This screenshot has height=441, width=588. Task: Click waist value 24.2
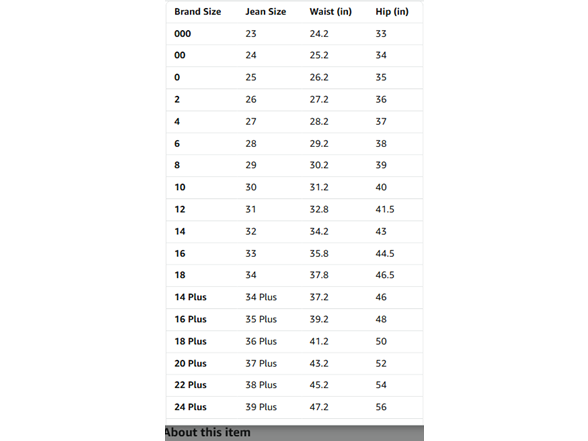coord(319,34)
